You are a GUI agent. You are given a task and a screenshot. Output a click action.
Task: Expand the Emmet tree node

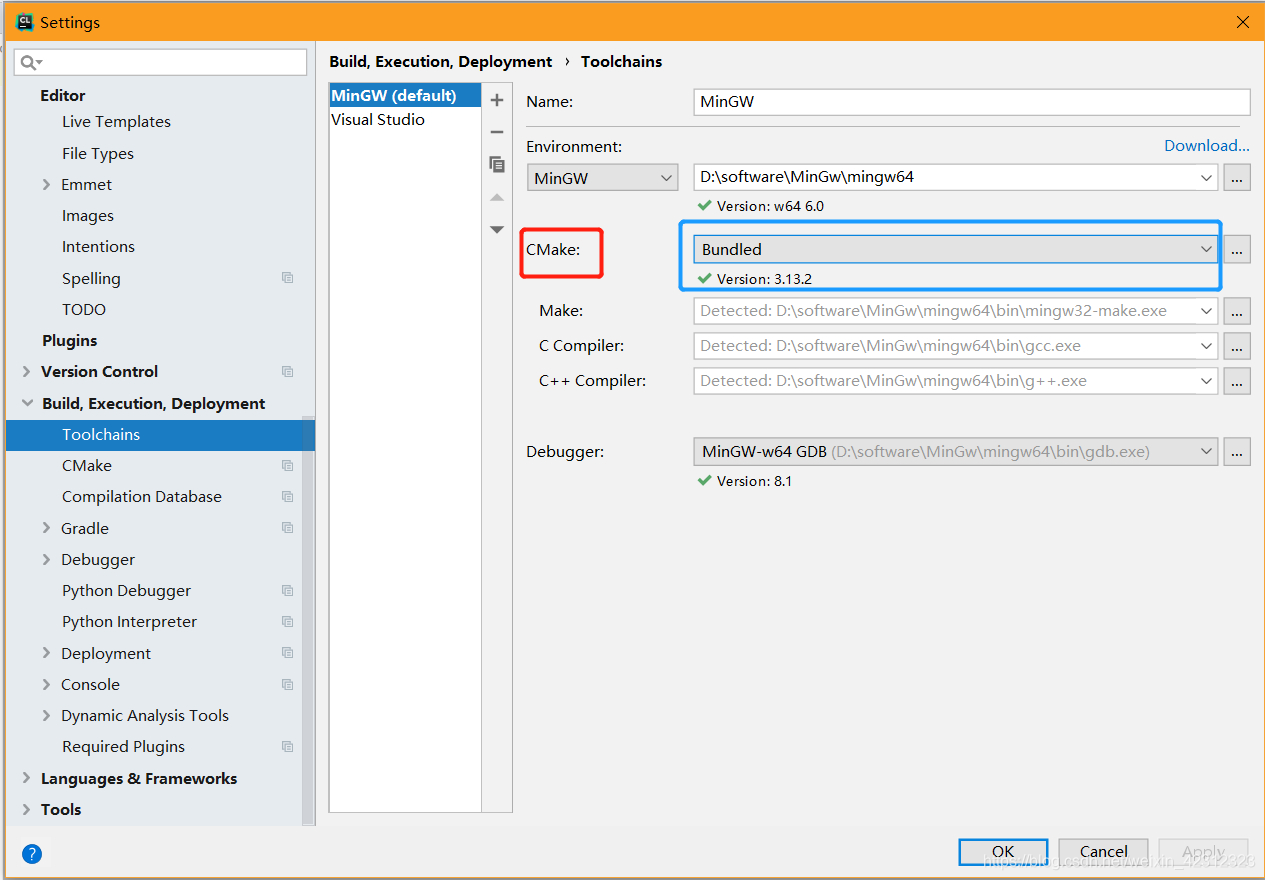point(46,184)
